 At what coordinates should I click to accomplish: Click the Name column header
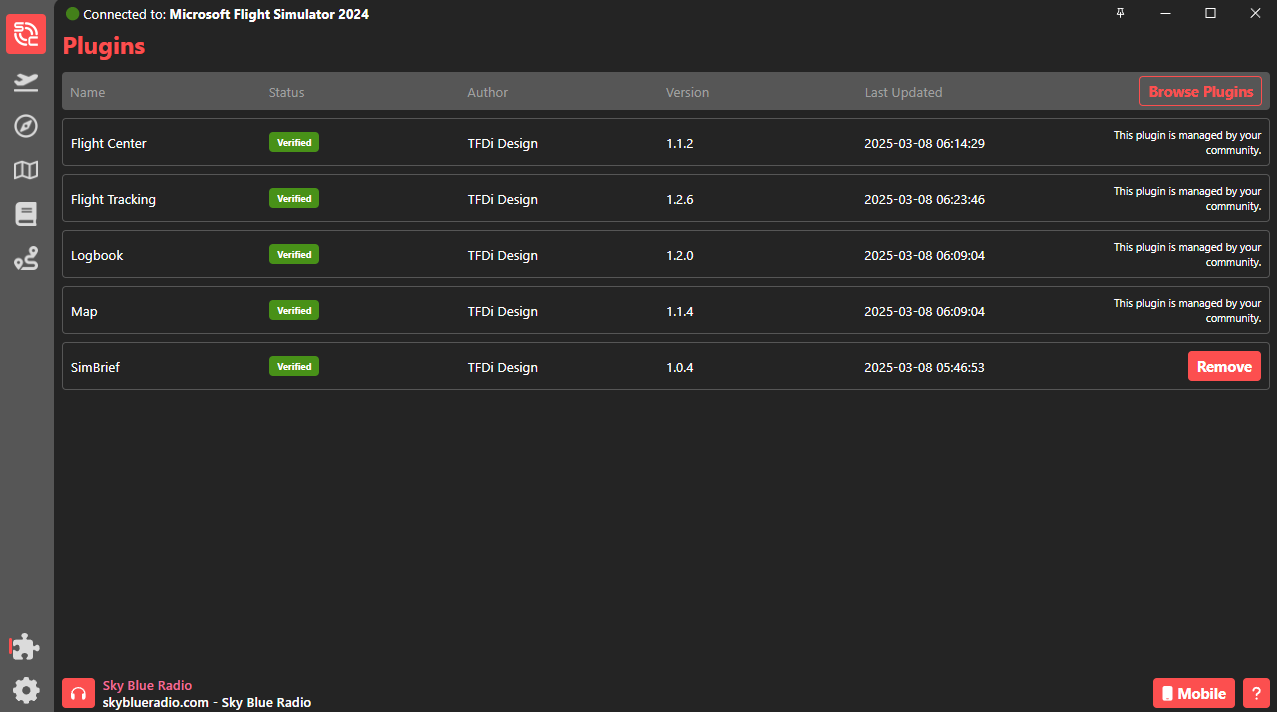[x=88, y=92]
